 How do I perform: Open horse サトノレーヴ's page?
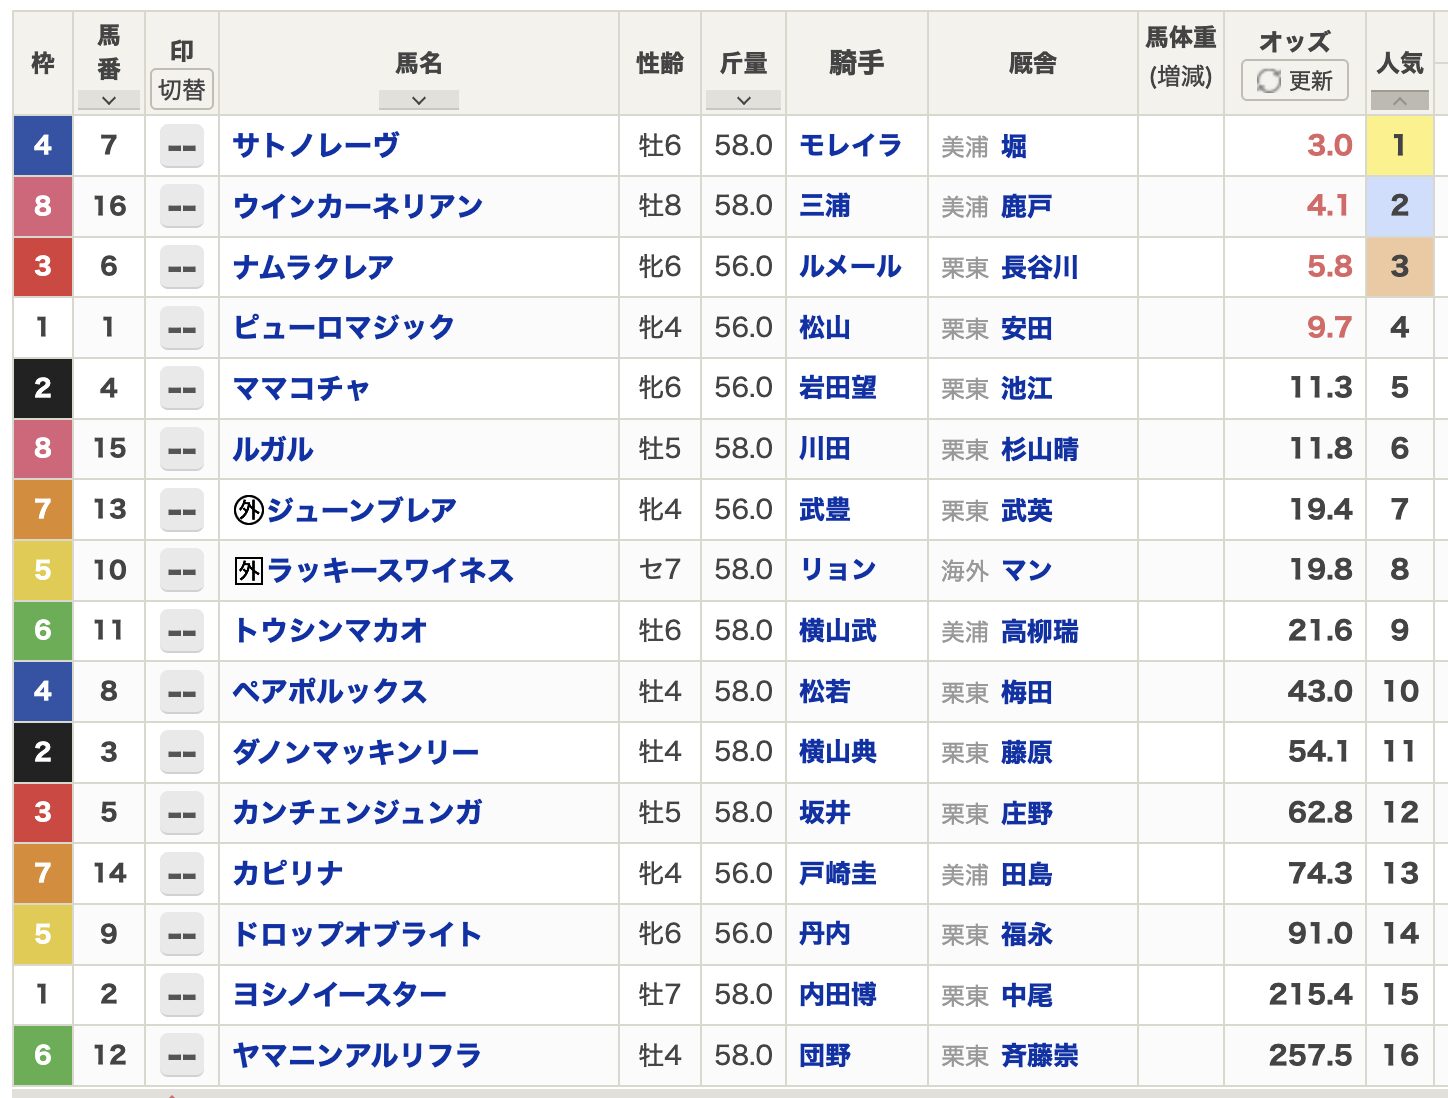pos(316,146)
